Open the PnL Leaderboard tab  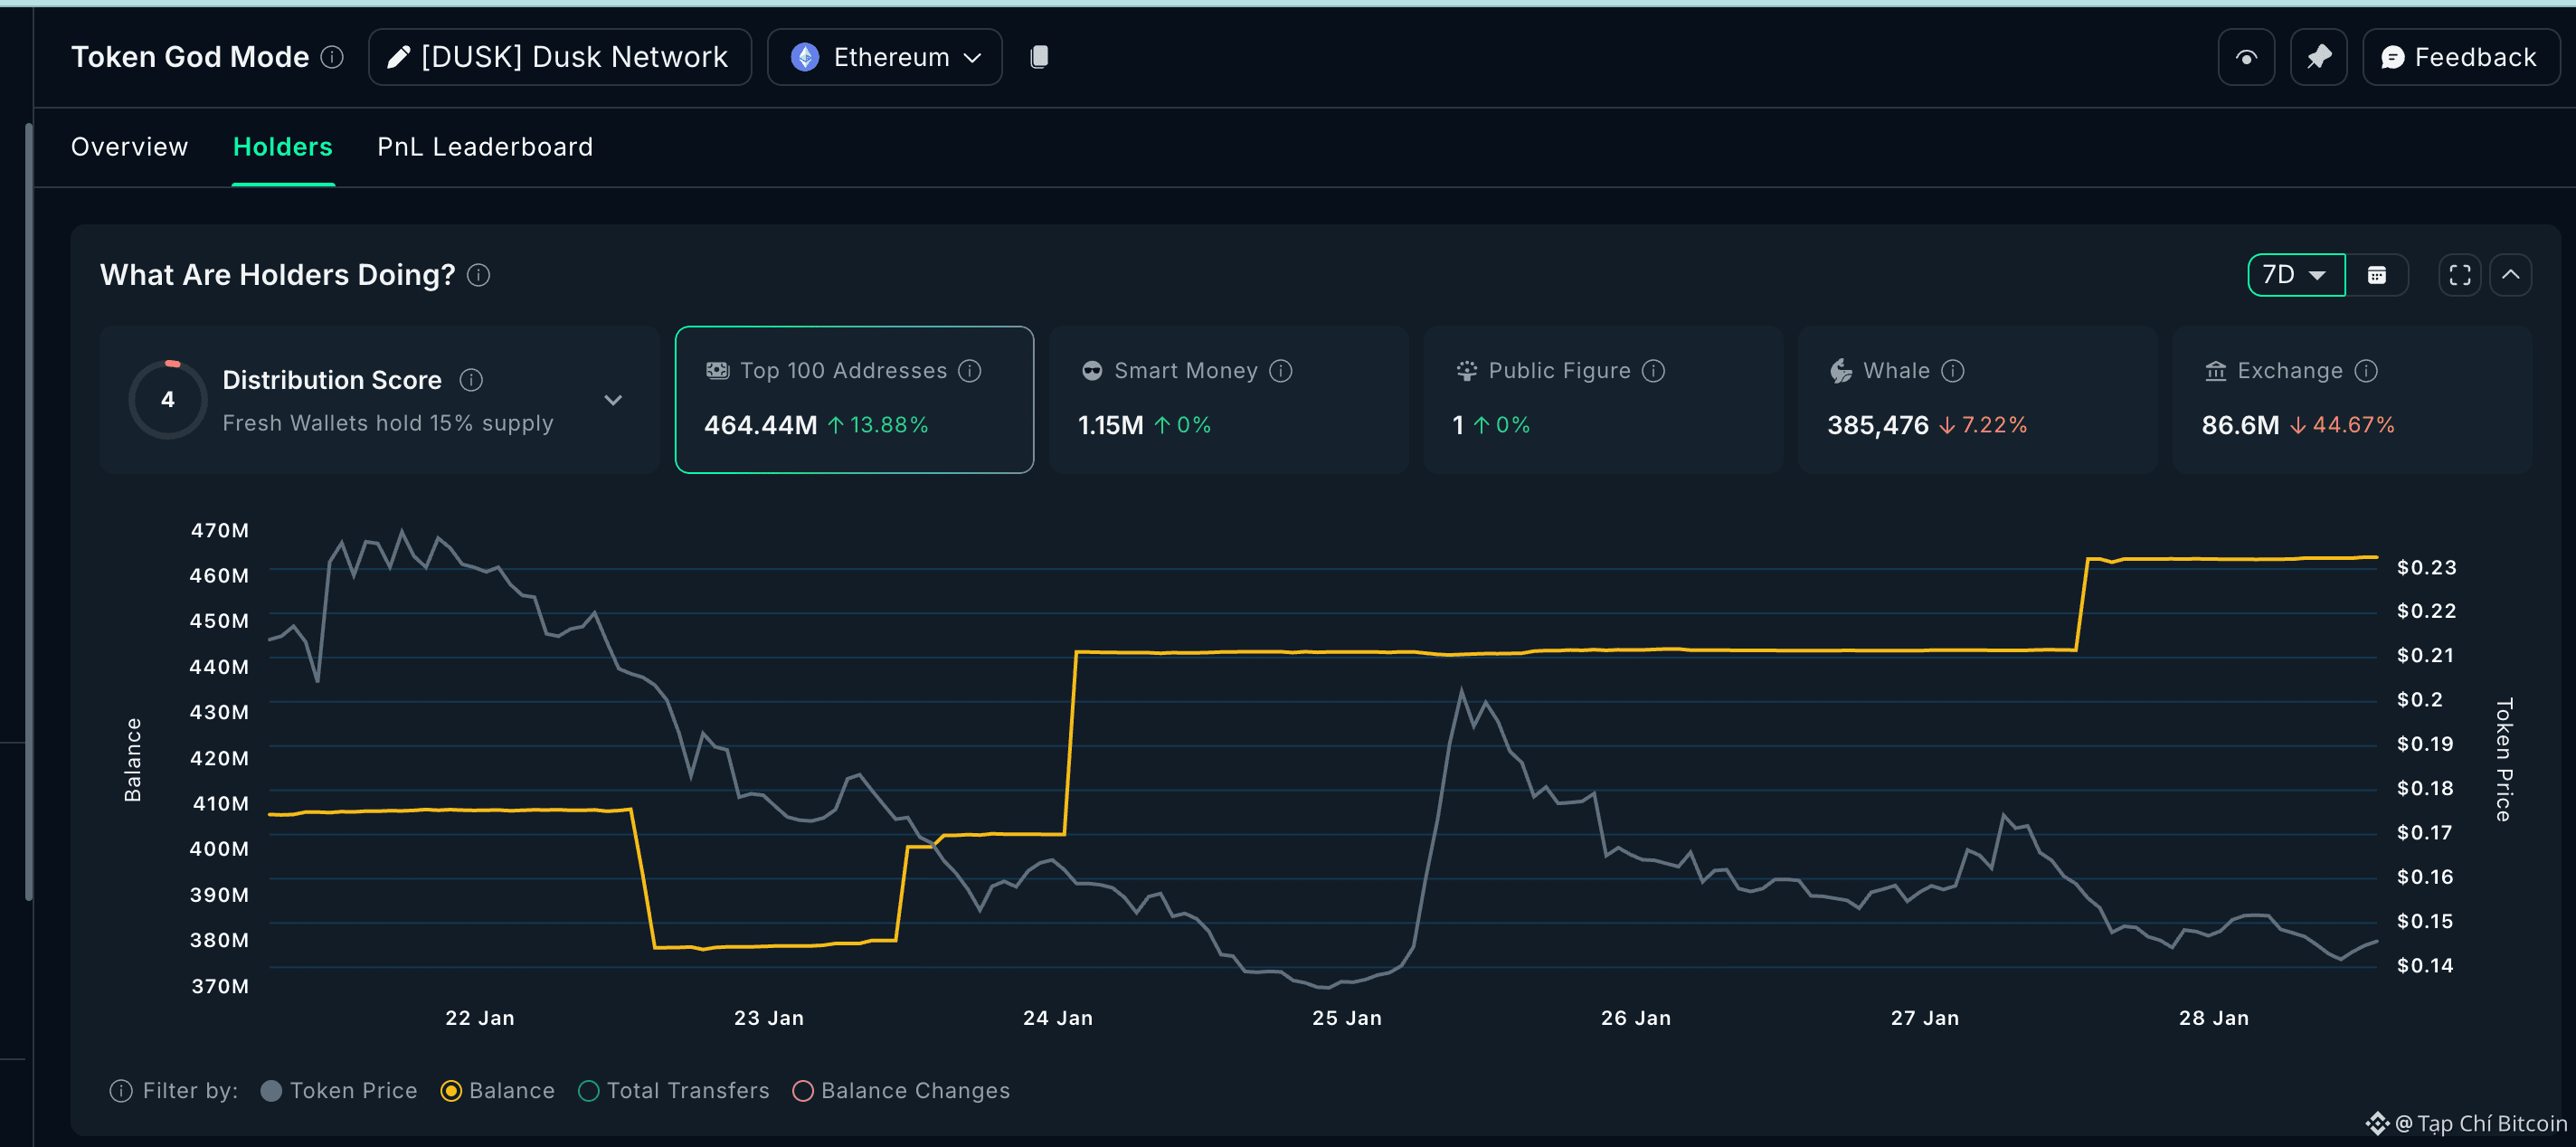485,147
